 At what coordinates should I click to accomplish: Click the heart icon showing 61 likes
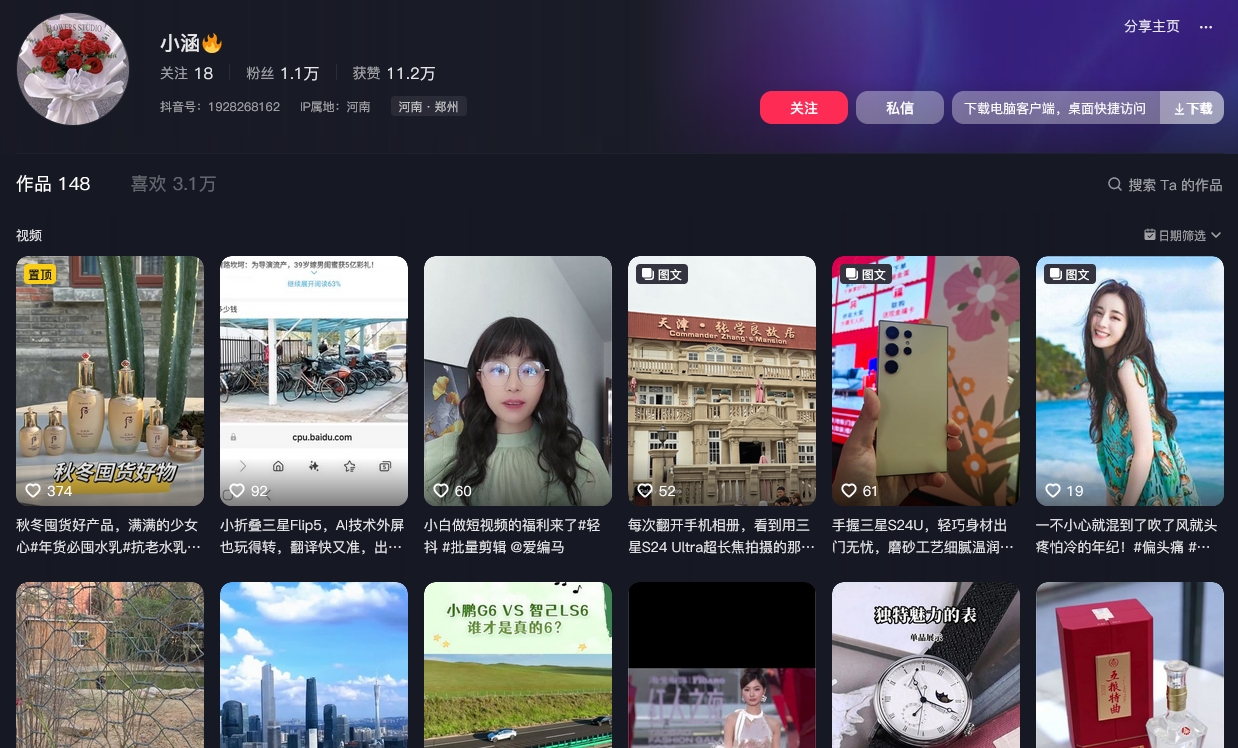(x=849, y=491)
